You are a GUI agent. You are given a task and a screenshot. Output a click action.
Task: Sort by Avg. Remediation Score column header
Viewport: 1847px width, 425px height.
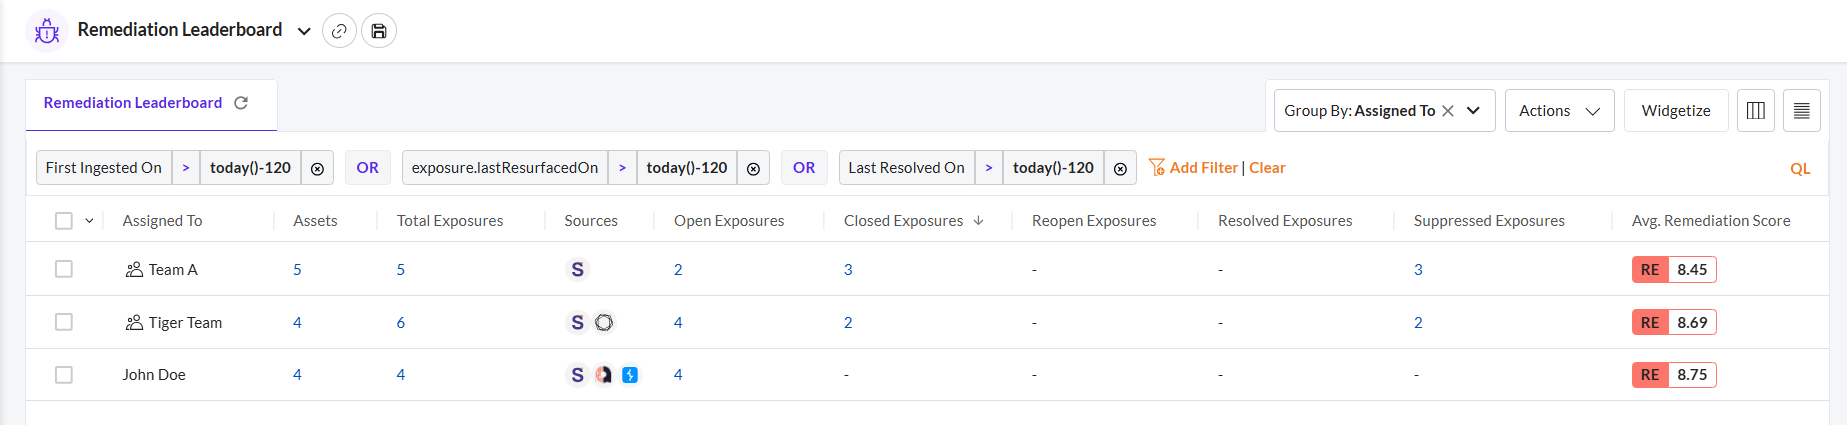1711,221
